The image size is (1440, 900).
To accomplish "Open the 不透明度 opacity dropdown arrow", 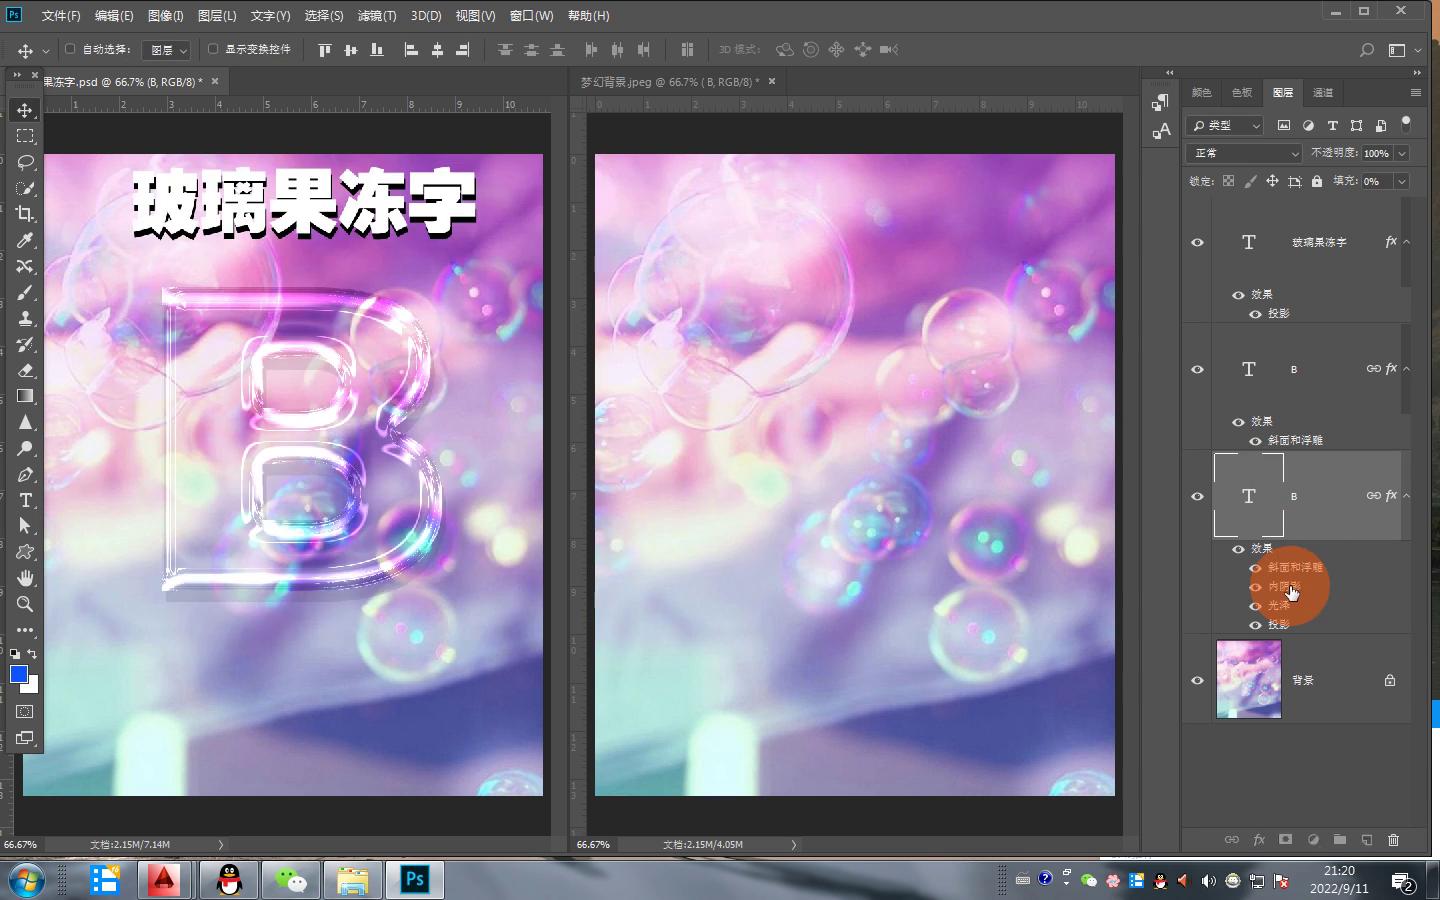I will [1402, 153].
